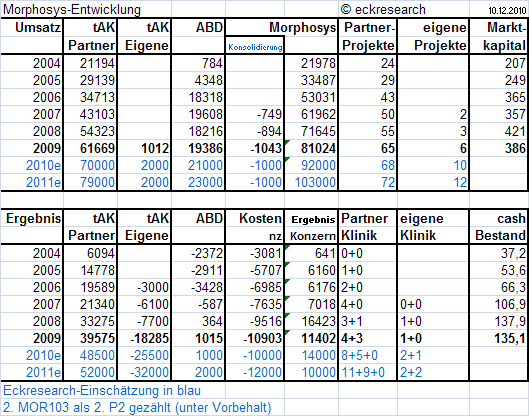Select estimate value -32000

coord(149,372)
